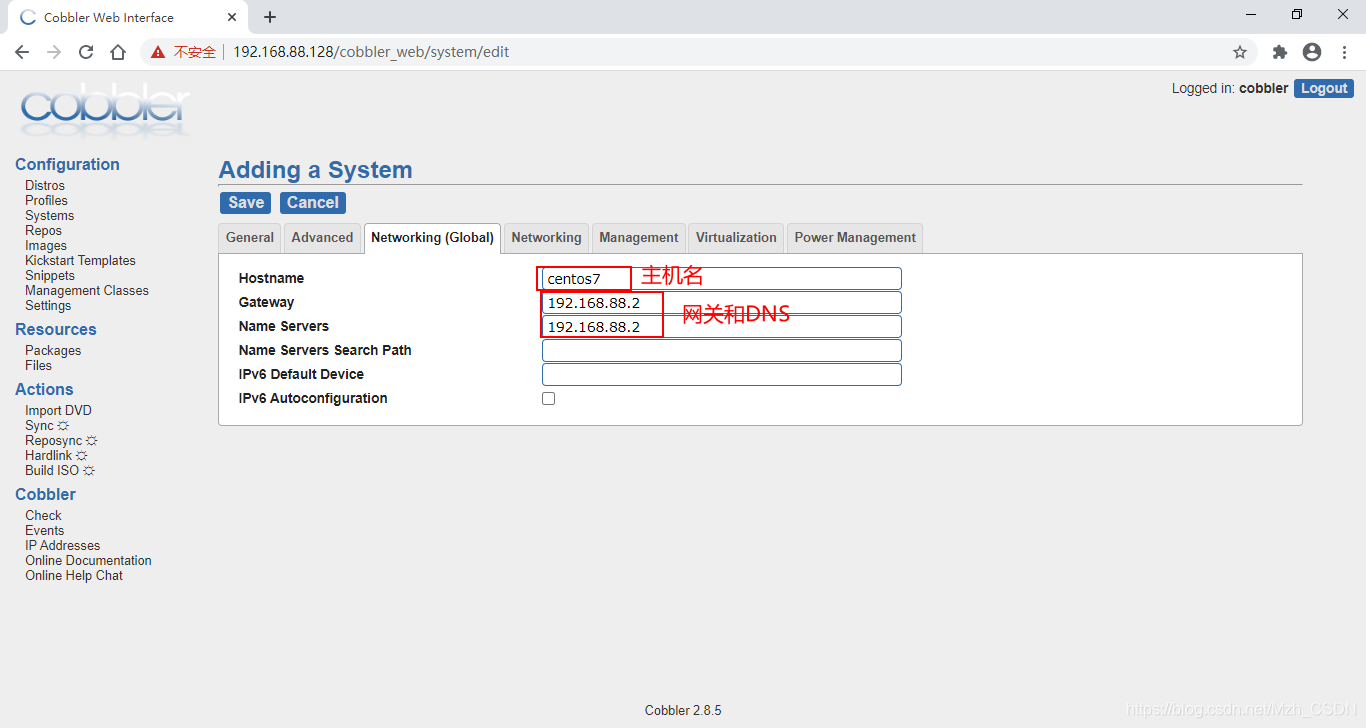Image resolution: width=1366 pixels, height=728 pixels.
Task: Close the Cobbler Web Interface tab
Action: (232, 17)
